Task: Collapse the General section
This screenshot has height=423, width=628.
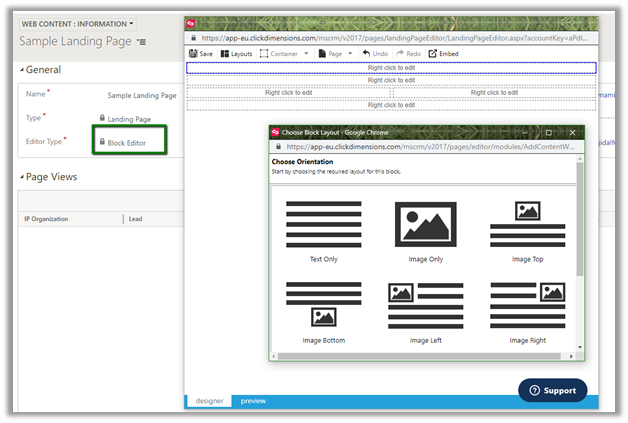Action: (23, 70)
